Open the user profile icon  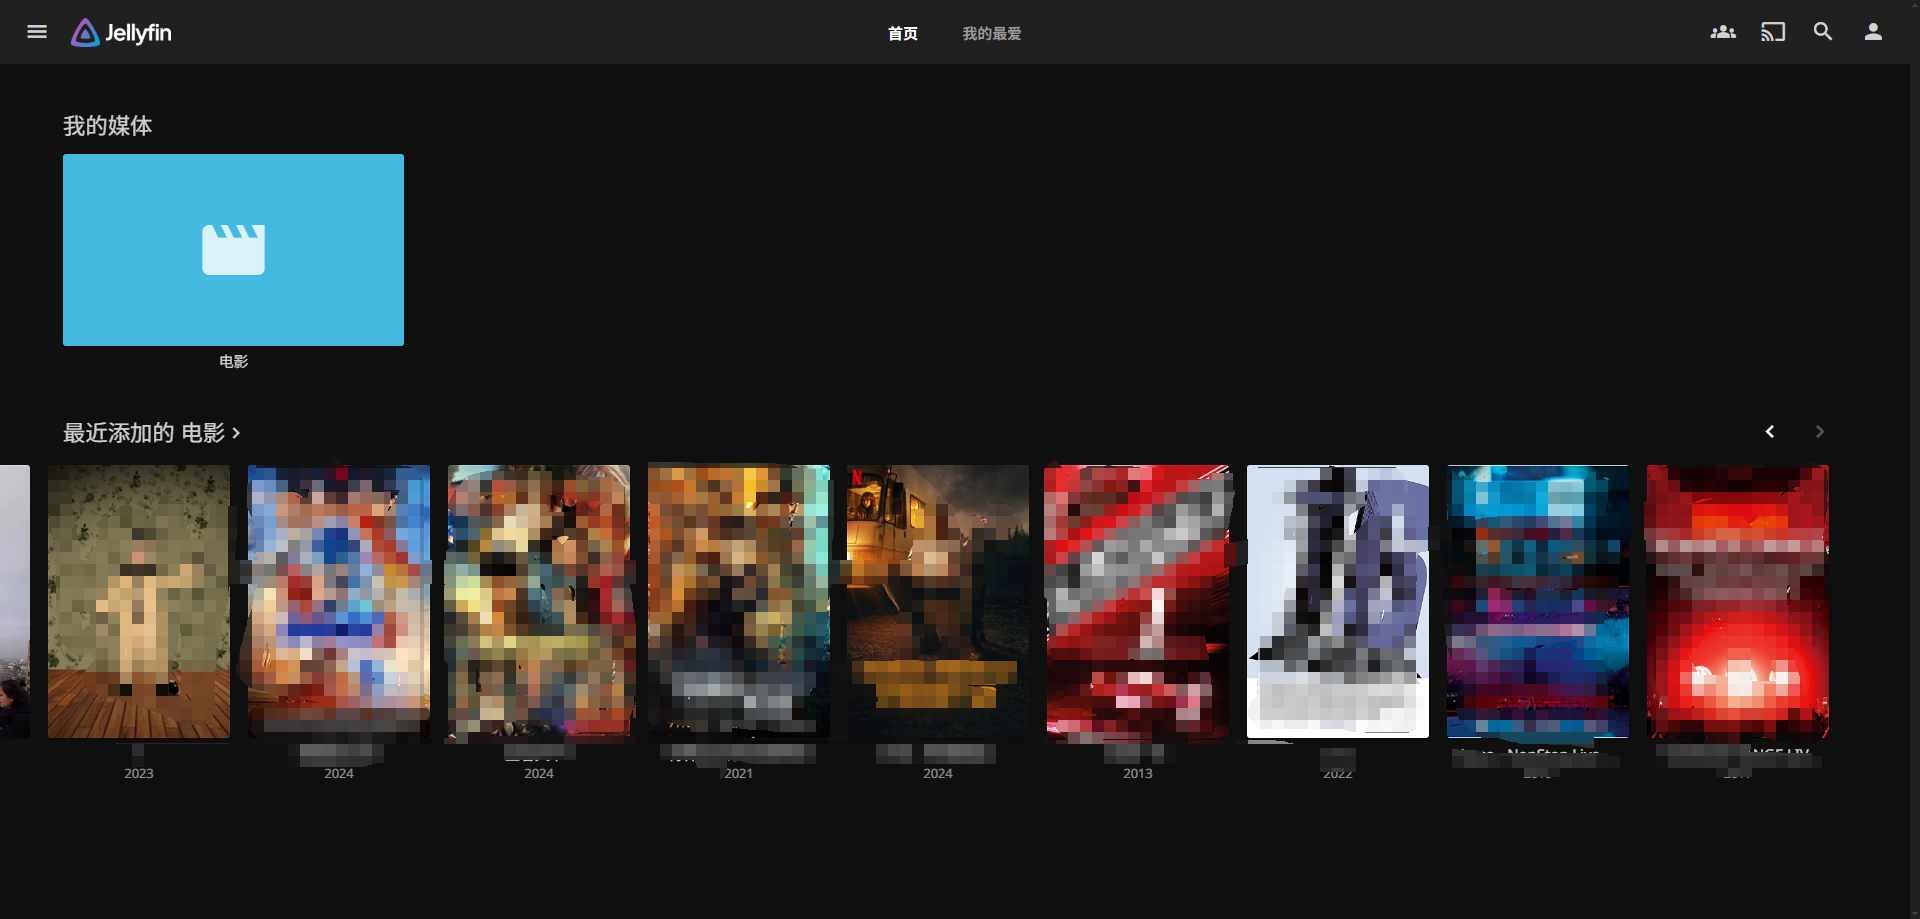coord(1872,32)
